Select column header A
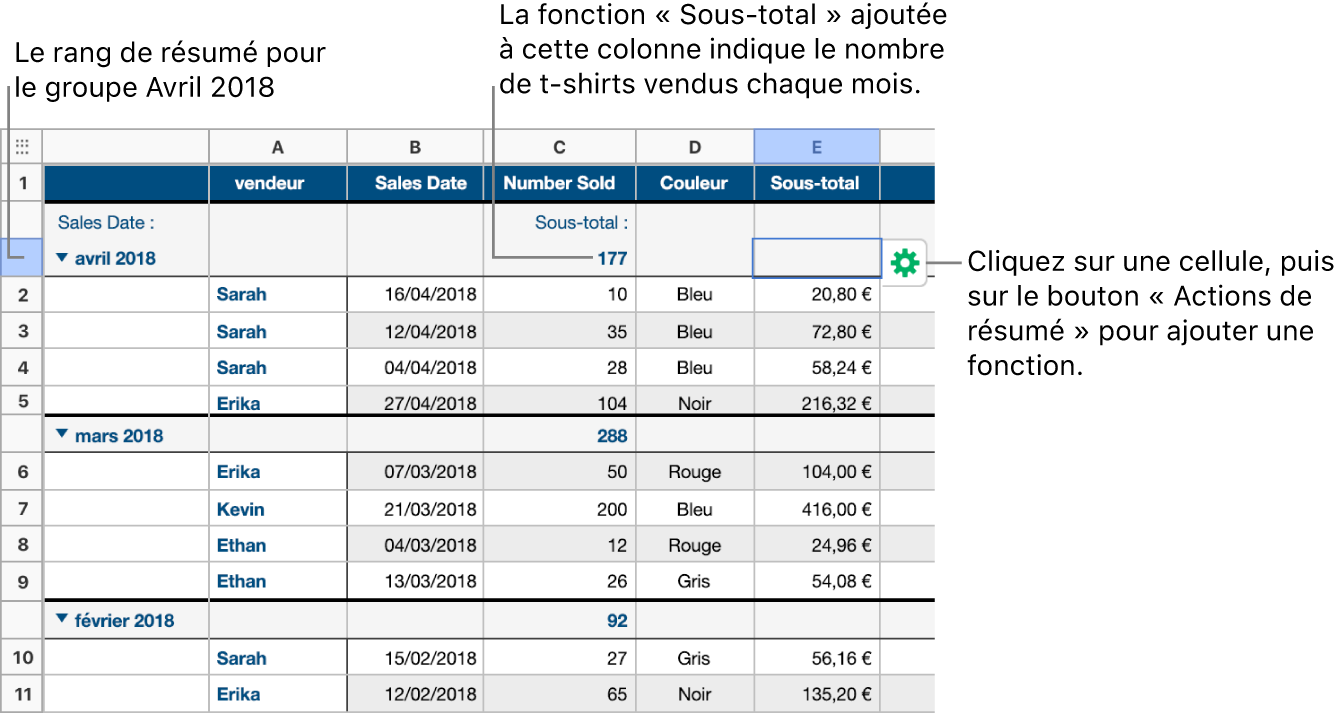The width and height of the screenshot is (1343, 713). (x=278, y=146)
